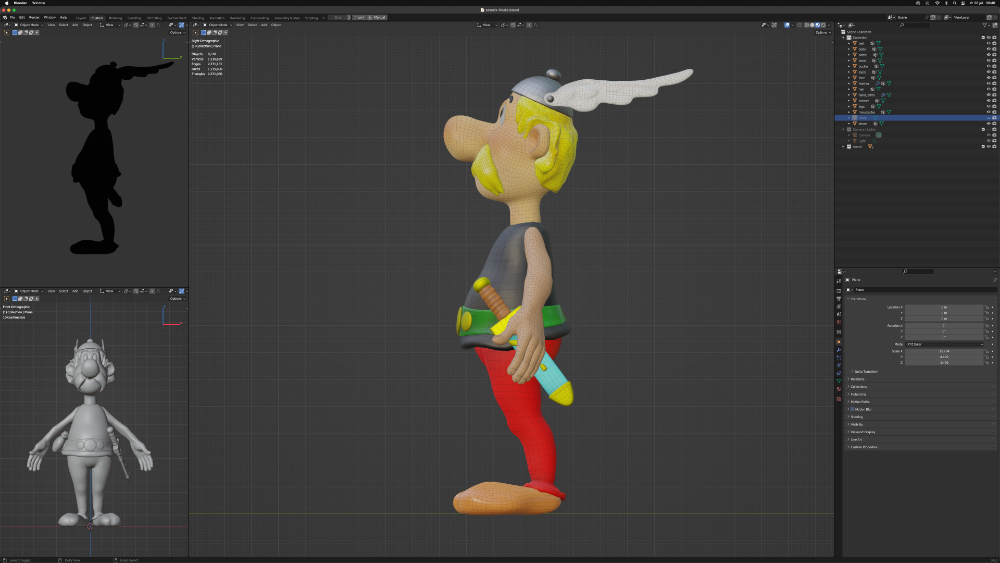This screenshot has height=563, width=1000.
Task: Click the Scale X value field
Action: coord(944,351)
